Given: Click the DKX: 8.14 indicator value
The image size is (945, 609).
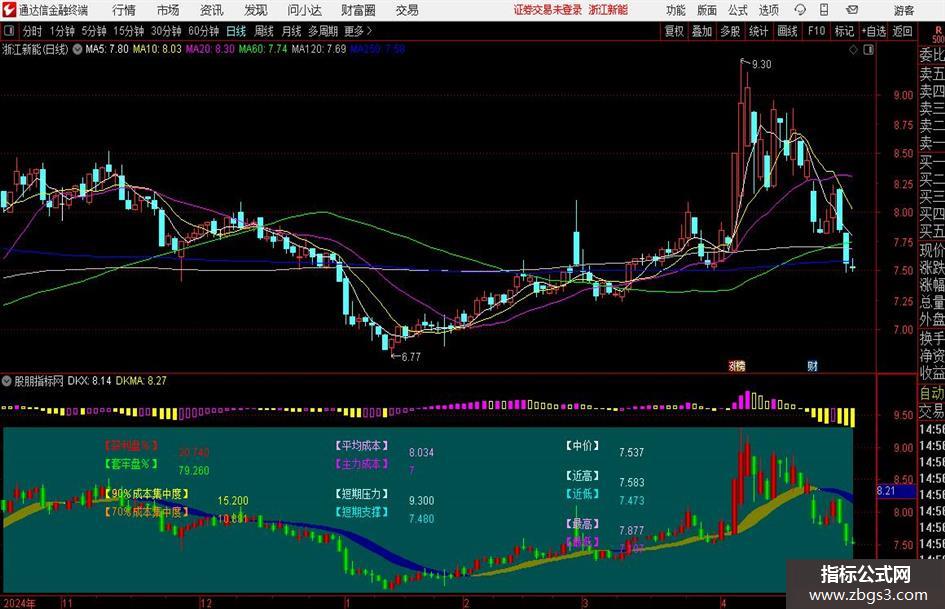Looking at the screenshot, I should tap(89, 380).
